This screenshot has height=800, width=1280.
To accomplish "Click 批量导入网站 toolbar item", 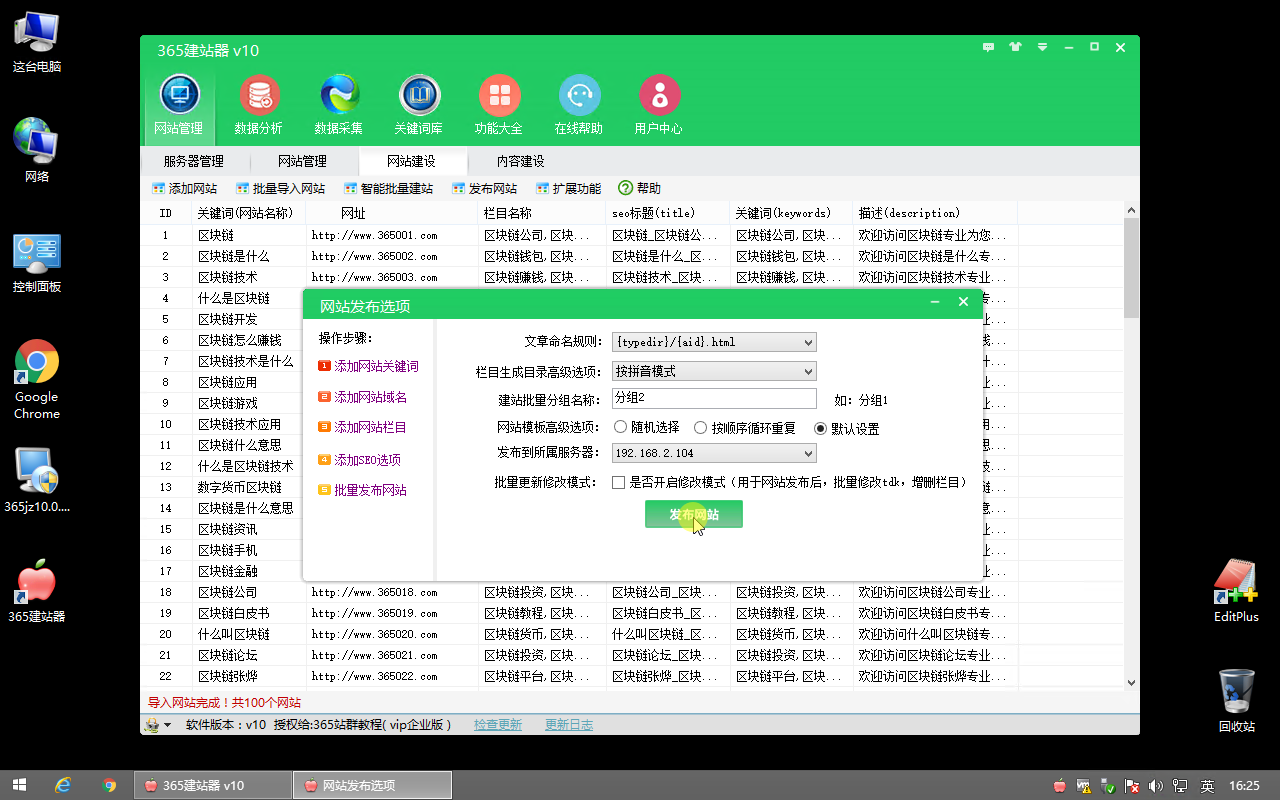I will [280, 188].
